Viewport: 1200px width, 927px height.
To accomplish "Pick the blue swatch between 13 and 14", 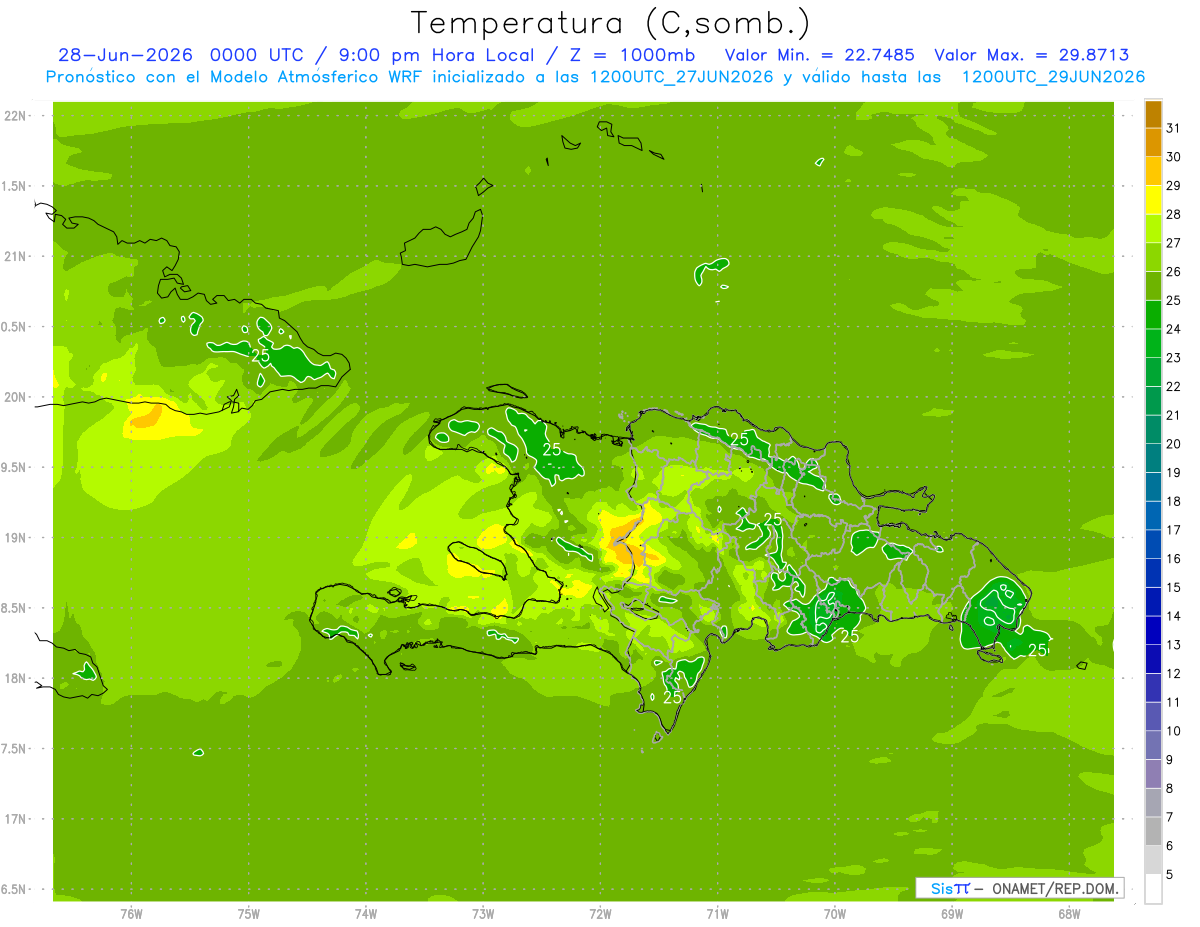I will click(1153, 630).
